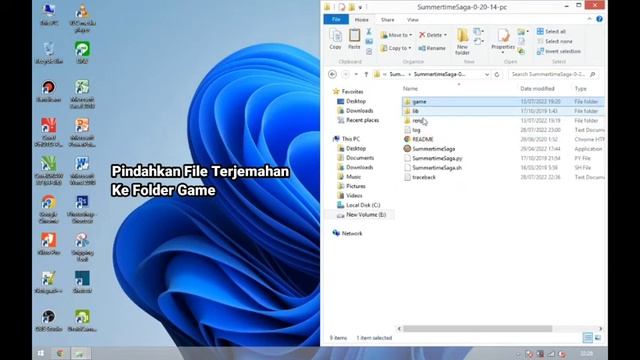Open Local Disk (C:) in navigation pane
640x360 pixels.
coord(358,205)
